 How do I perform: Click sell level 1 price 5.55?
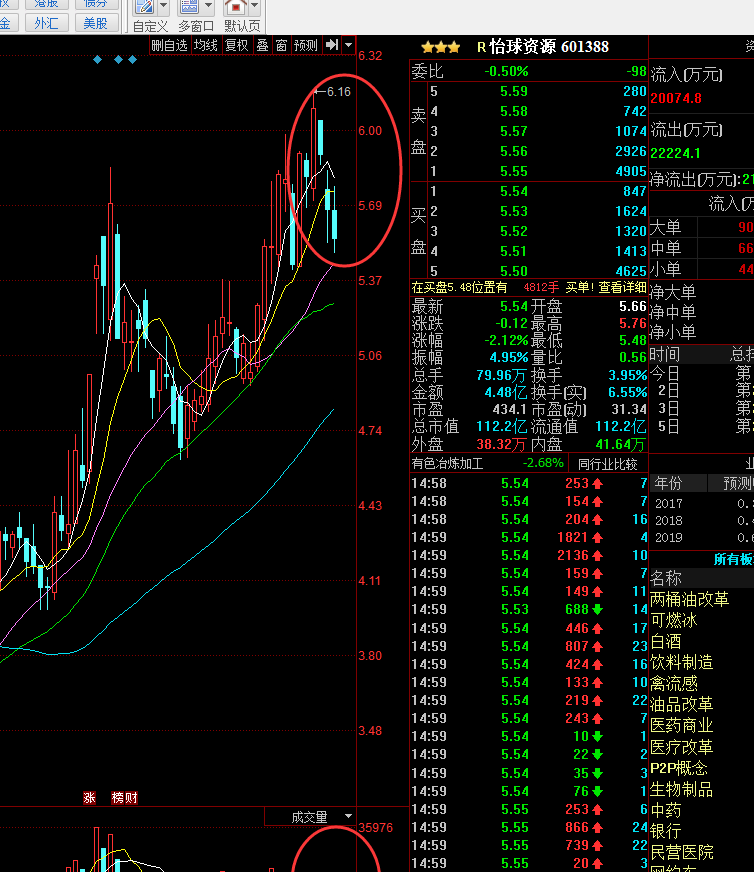(514, 171)
